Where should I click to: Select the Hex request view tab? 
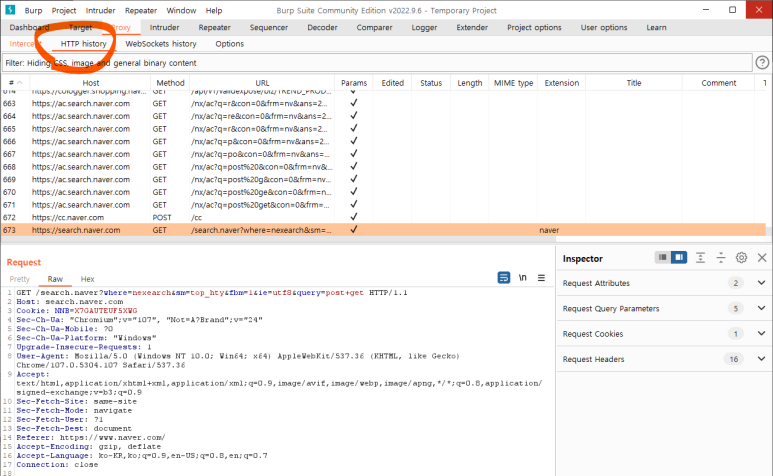tap(87, 279)
